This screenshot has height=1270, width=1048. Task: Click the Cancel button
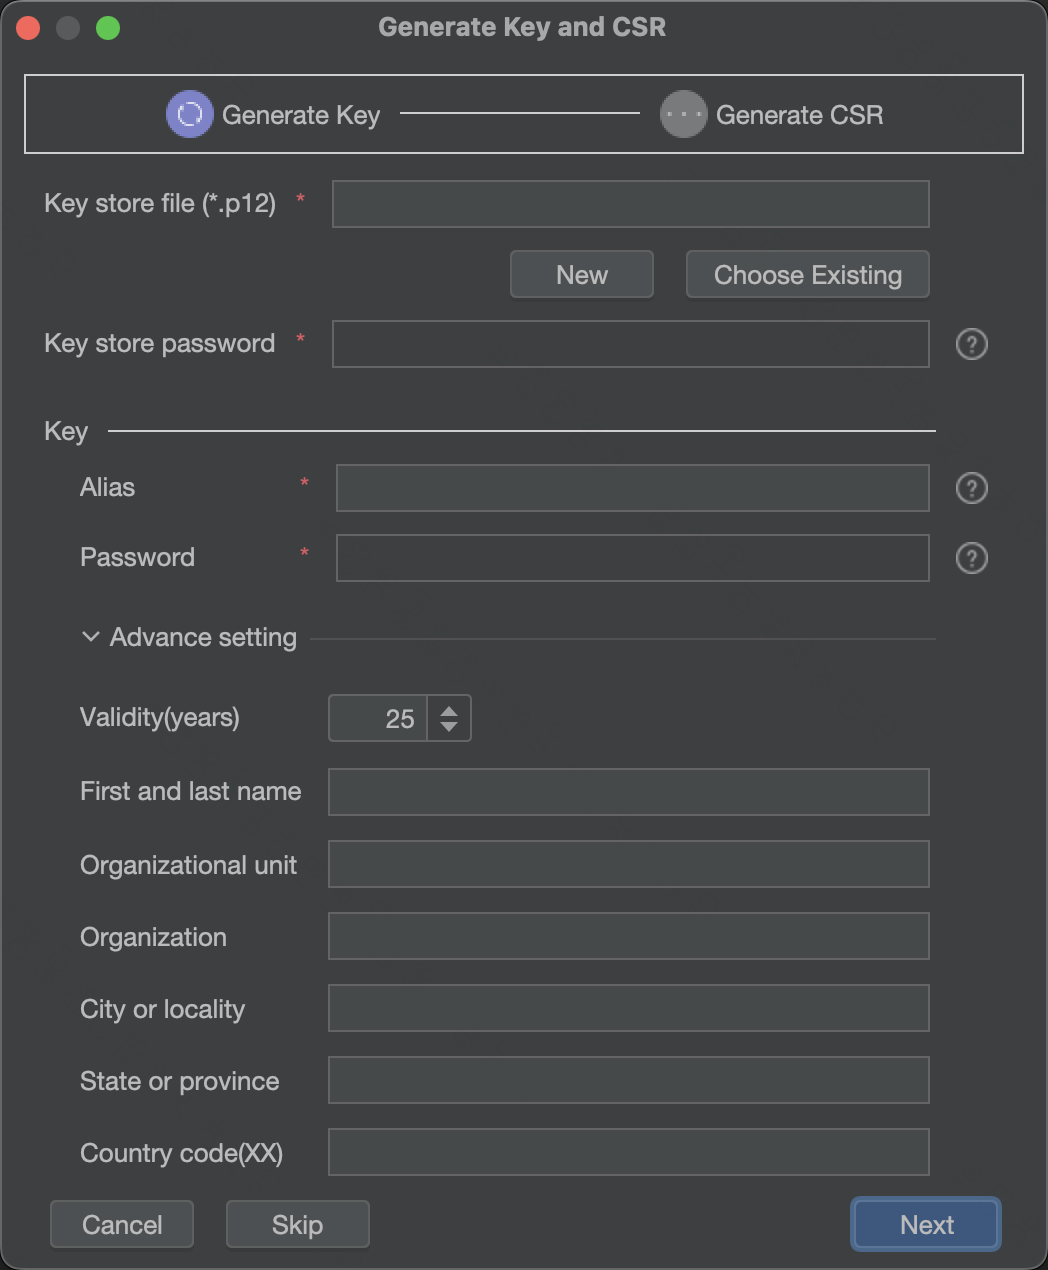click(122, 1225)
